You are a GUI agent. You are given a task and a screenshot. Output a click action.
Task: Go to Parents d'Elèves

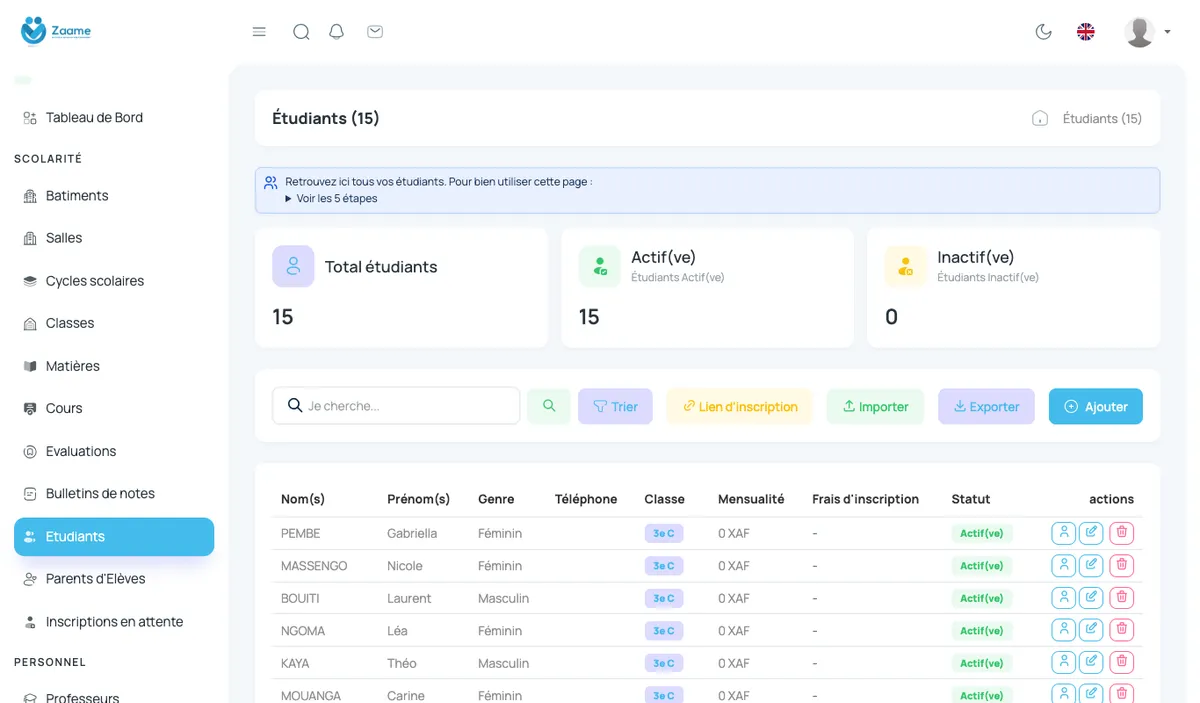[114, 578]
